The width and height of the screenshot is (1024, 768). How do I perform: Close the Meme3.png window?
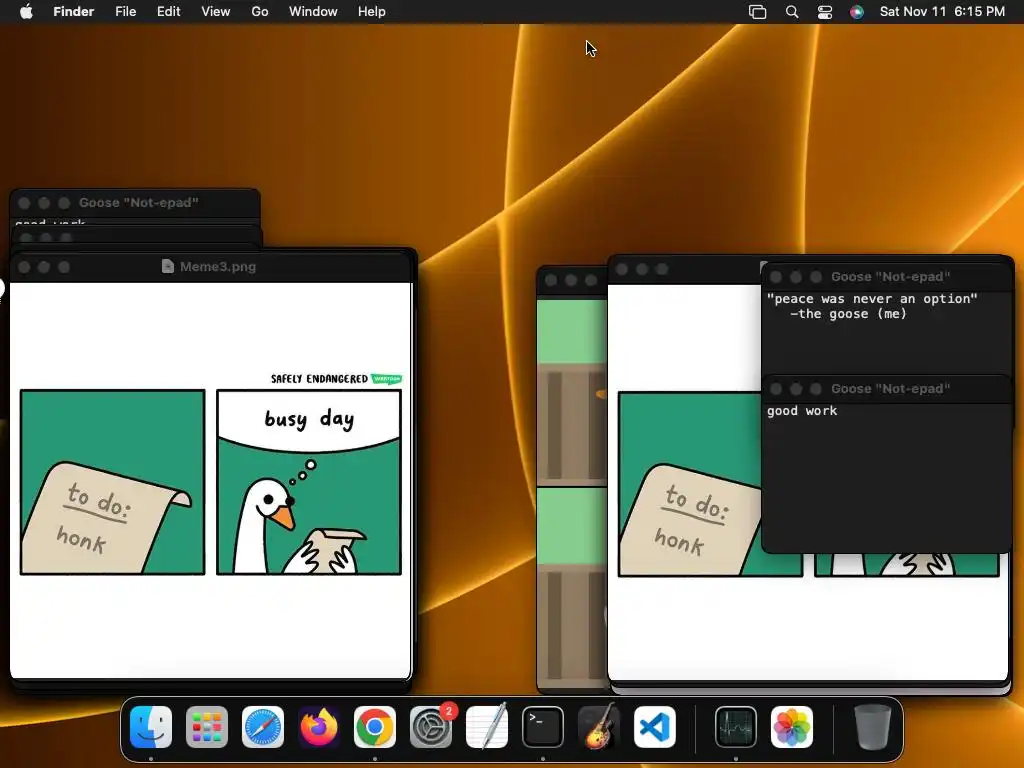point(24,267)
